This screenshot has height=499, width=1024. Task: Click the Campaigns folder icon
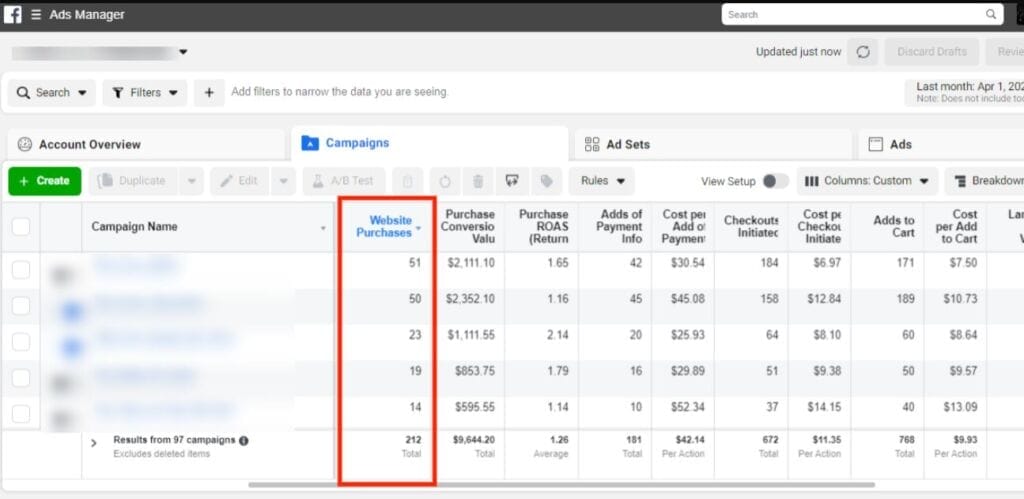tap(310, 143)
